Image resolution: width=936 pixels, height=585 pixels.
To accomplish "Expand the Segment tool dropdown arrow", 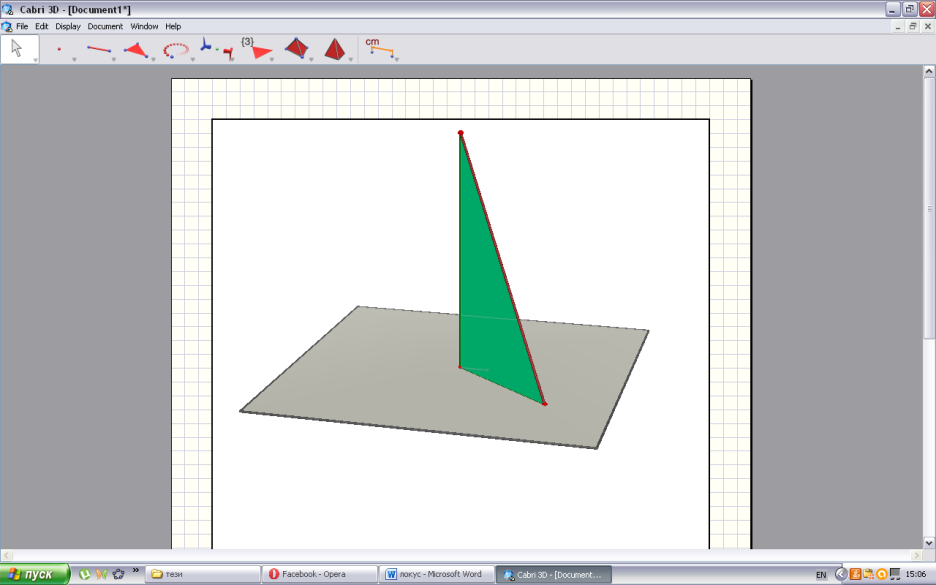I will (x=113, y=60).
